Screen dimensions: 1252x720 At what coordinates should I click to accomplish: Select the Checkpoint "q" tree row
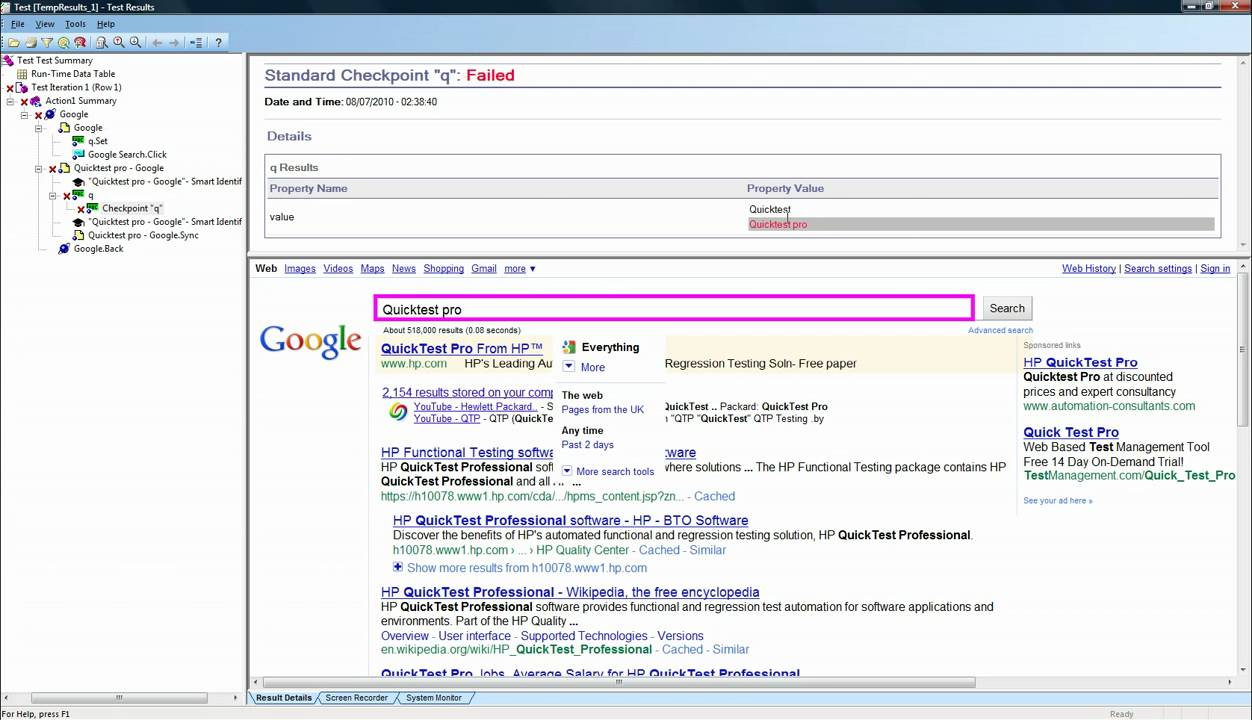(x=132, y=208)
